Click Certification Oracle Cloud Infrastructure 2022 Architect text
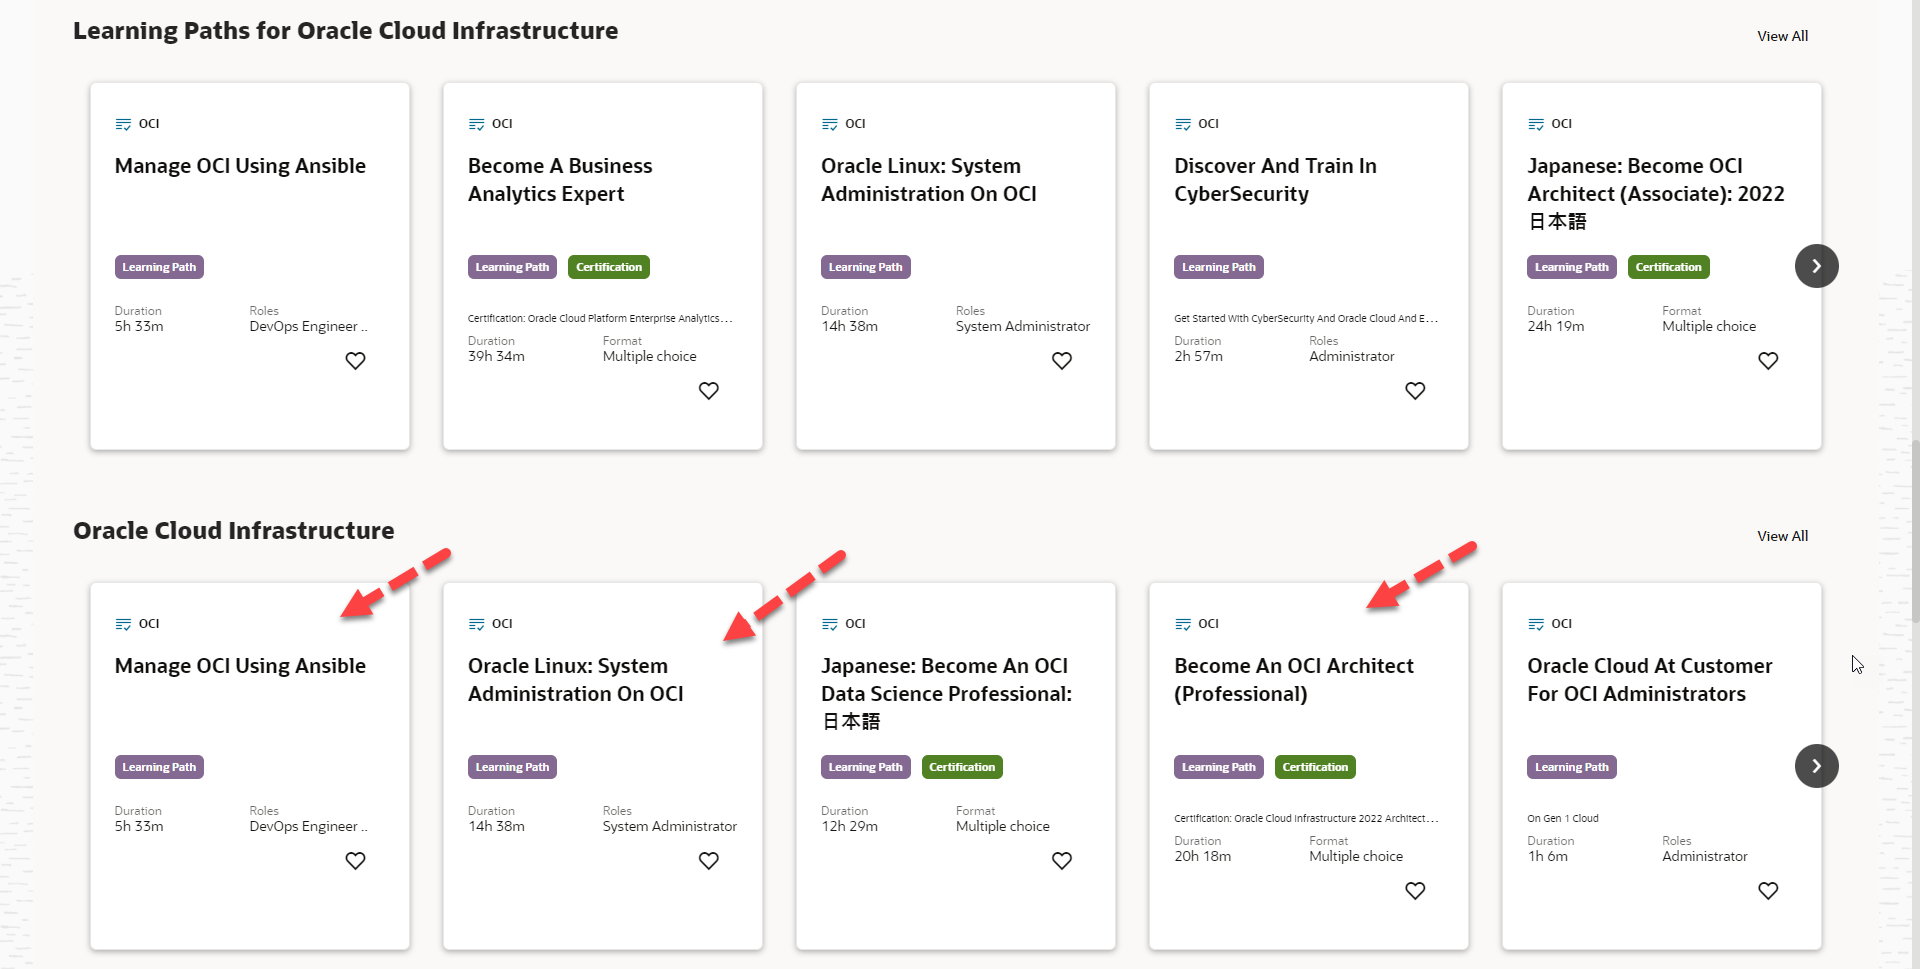 [1306, 818]
